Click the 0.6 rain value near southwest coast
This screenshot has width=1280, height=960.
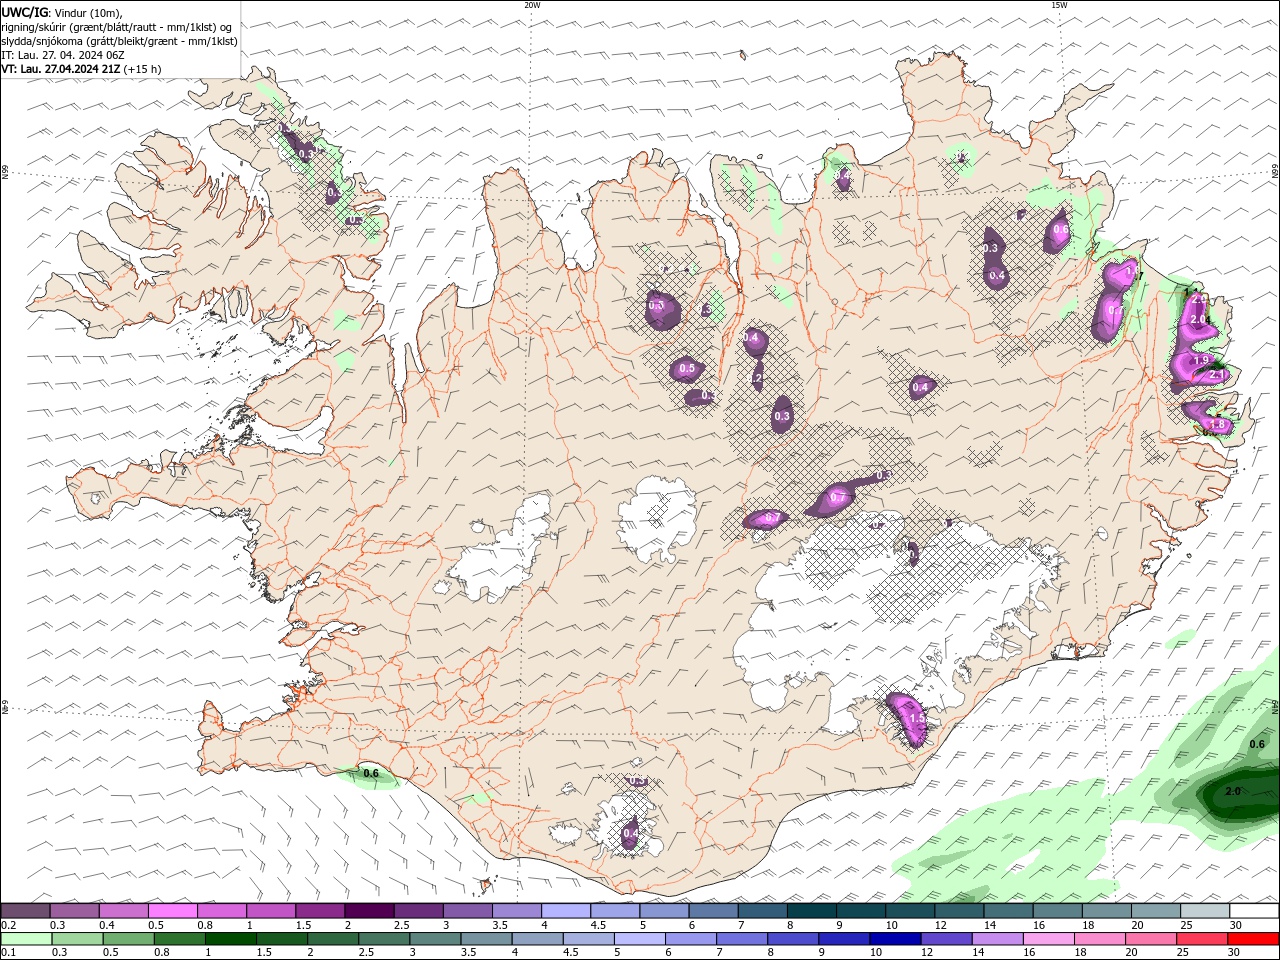click(x=371, y=773)
